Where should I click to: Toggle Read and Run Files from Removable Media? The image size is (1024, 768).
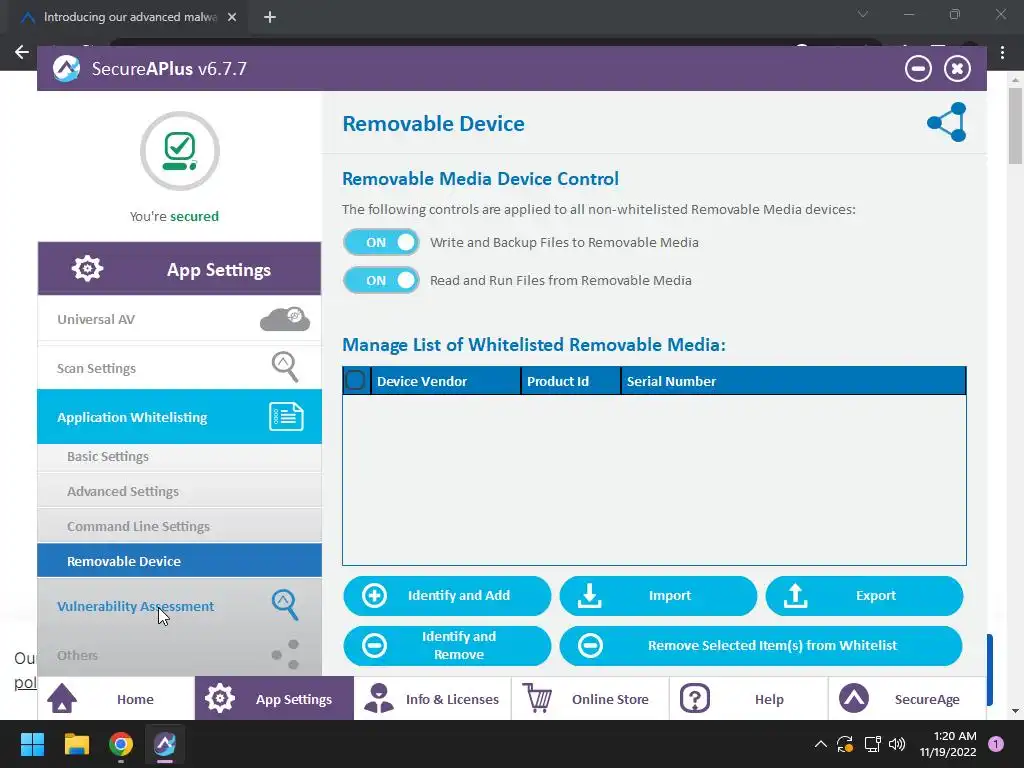click(381, 280)
